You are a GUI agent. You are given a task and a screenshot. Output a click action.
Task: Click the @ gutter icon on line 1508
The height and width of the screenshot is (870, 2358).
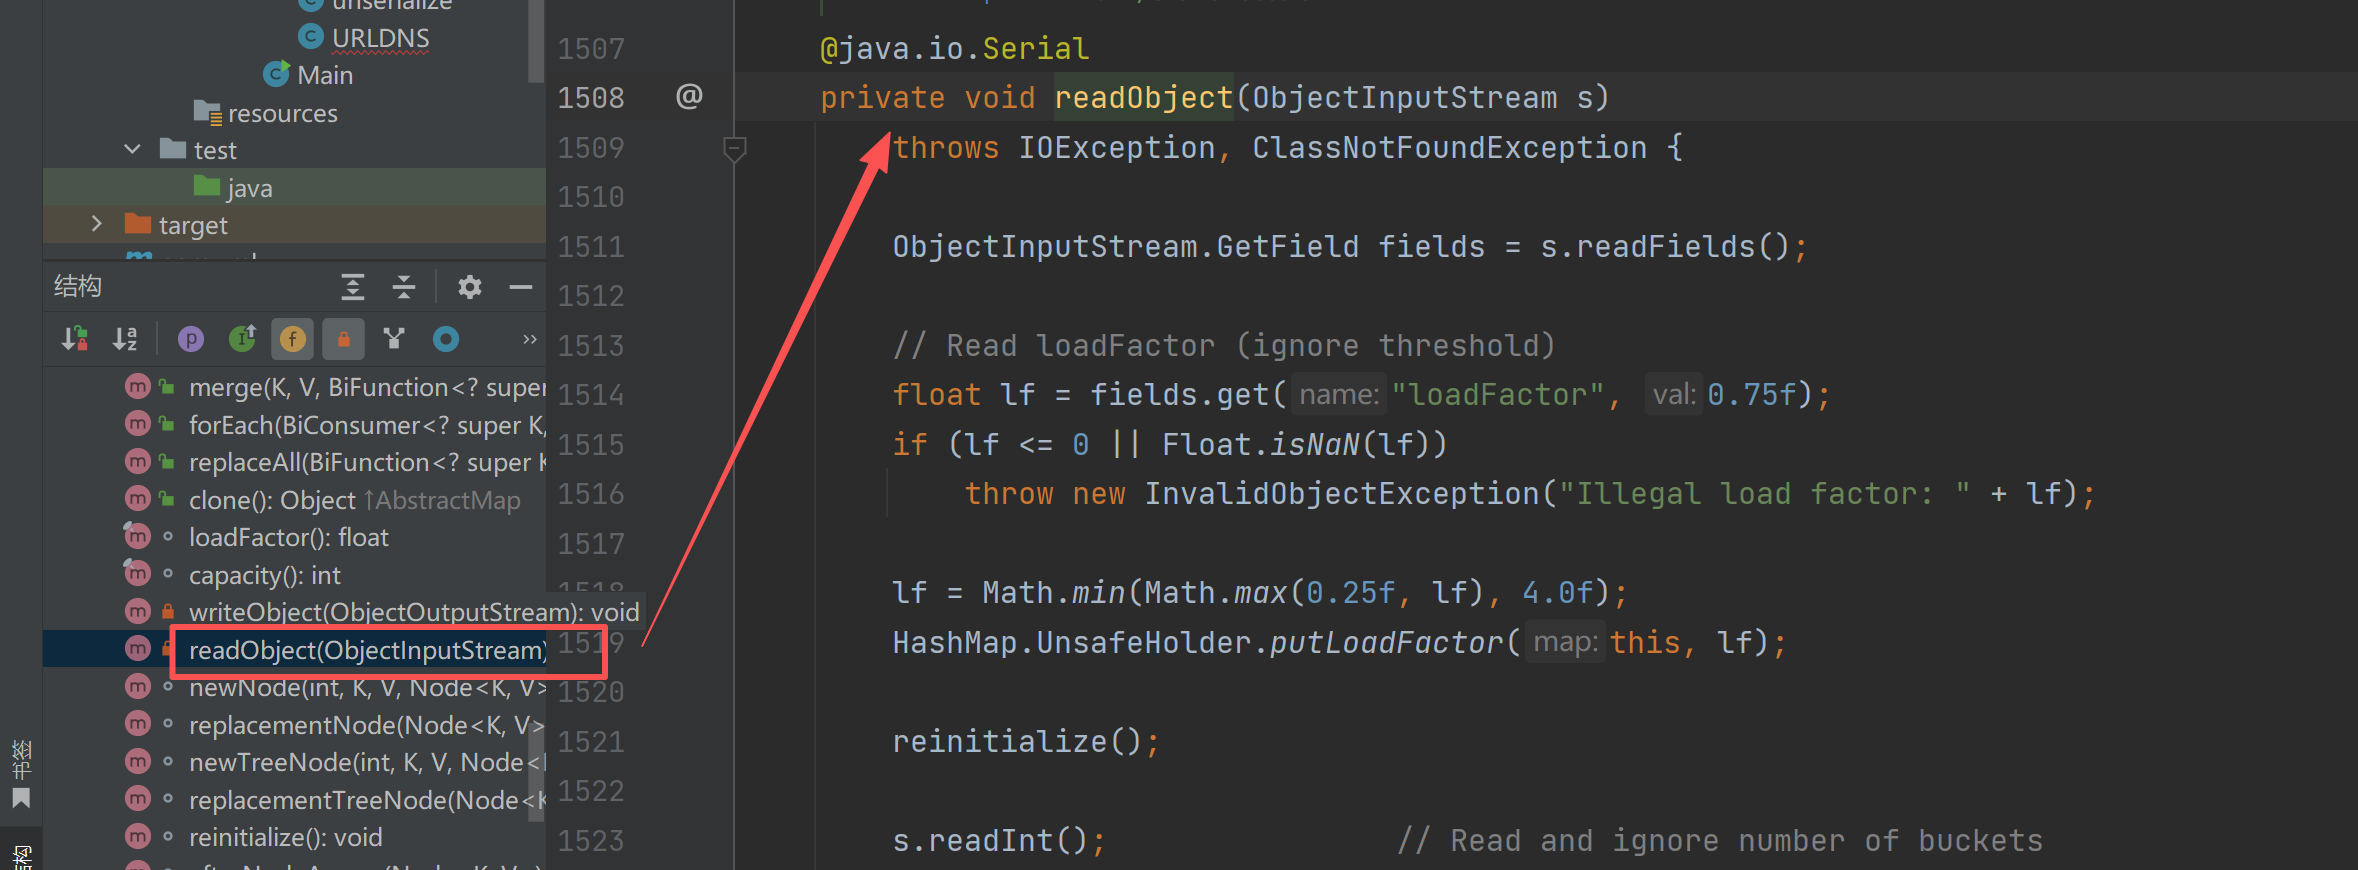(689, 97)
